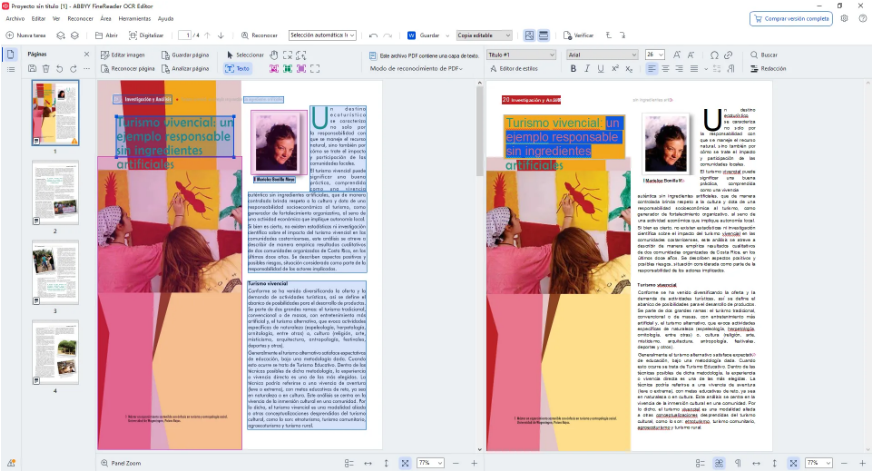This screenshot has width=873, height=472.
Task: Close the Páginas panel
Action: (87, 54)
